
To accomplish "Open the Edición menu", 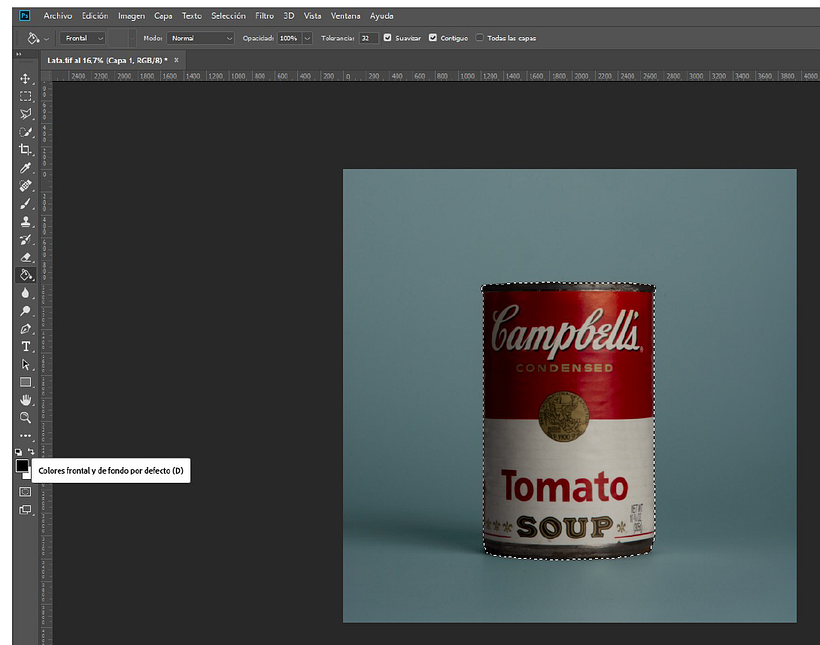I will (95, 16).
